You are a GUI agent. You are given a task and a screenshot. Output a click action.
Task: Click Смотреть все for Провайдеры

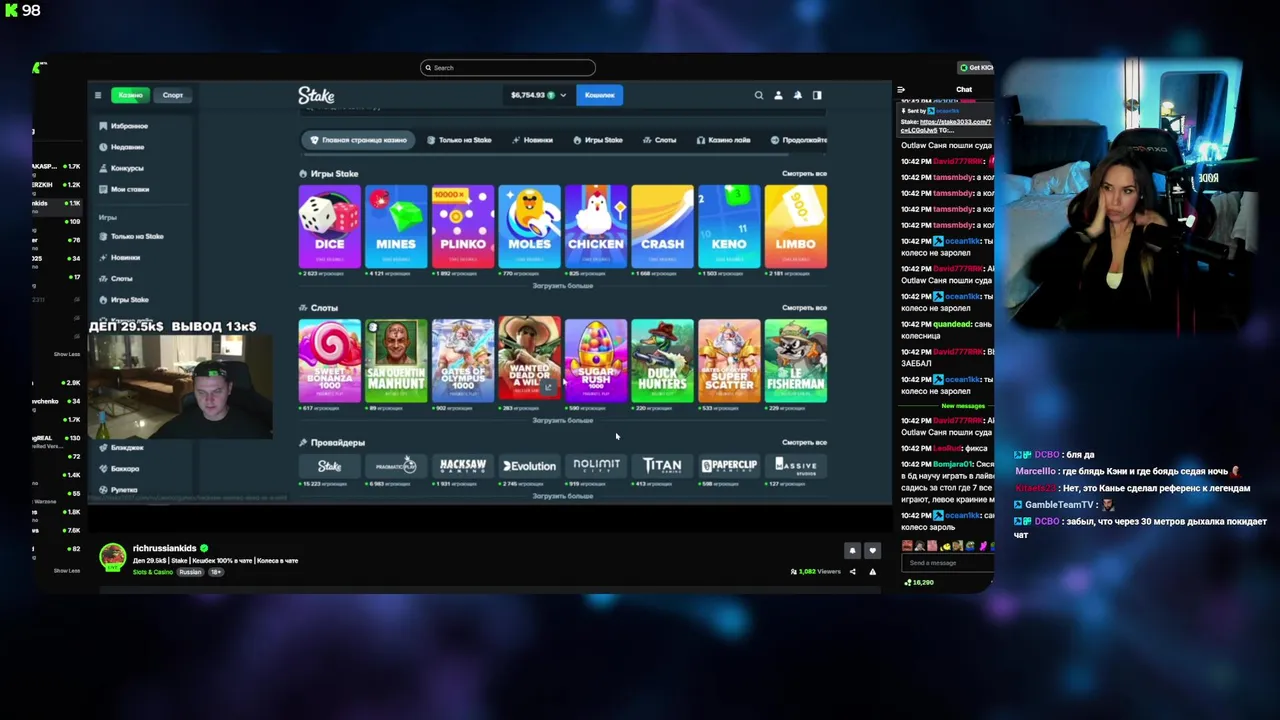point(804,442)
